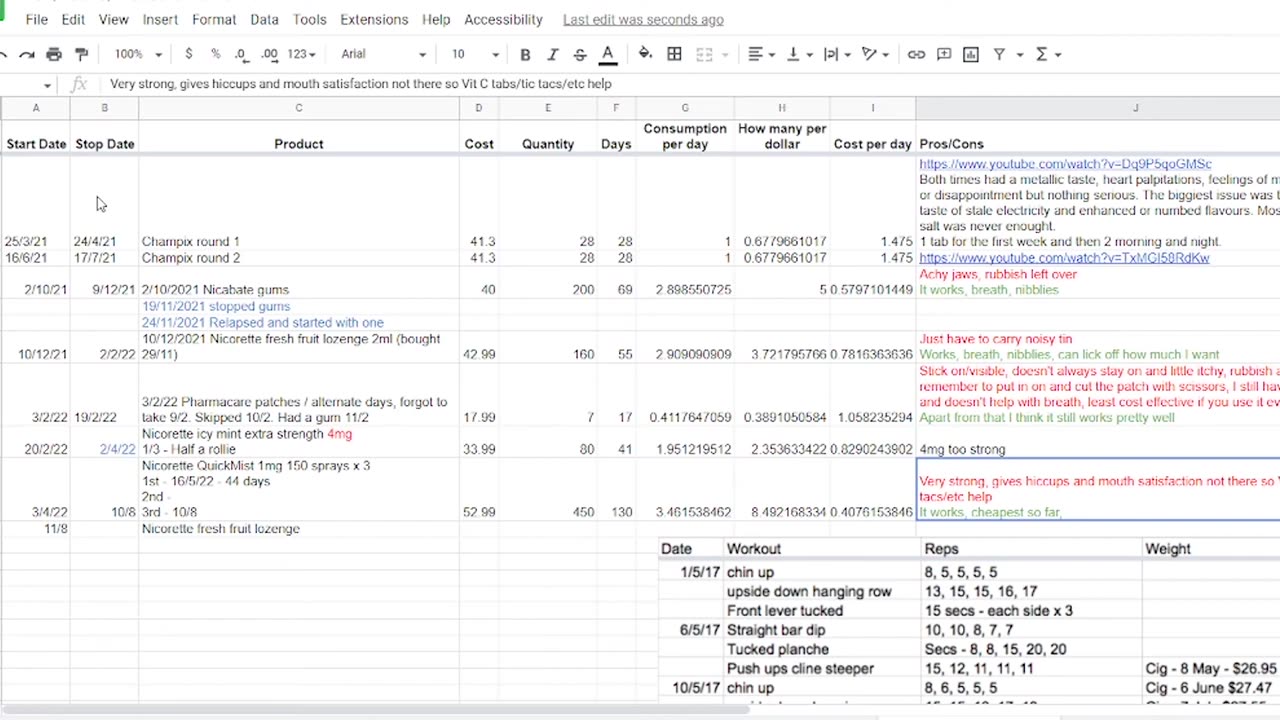
Task: Open the fill color bucket
Action: [645, 54]
